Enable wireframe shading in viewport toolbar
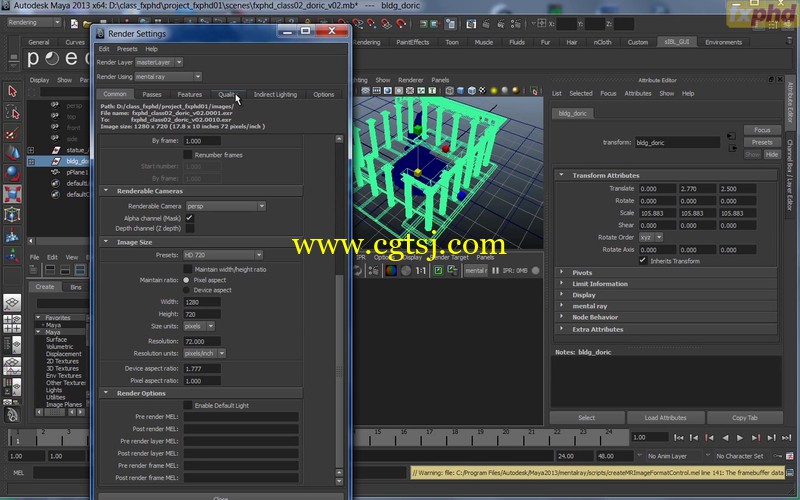This screenshot has height=500, width=800. click(x=449, y=91)
